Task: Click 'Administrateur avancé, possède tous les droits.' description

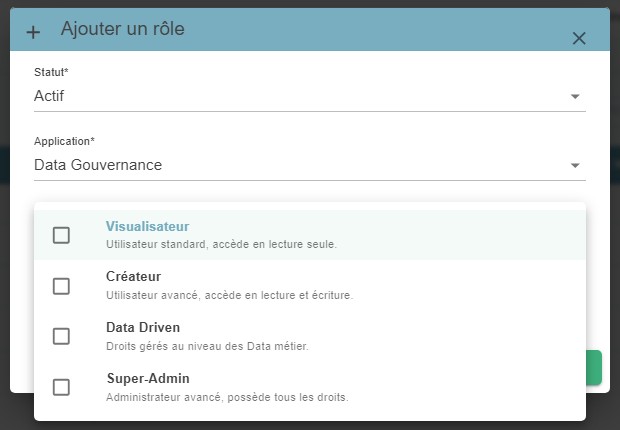Action: click(x=227, y=397)
